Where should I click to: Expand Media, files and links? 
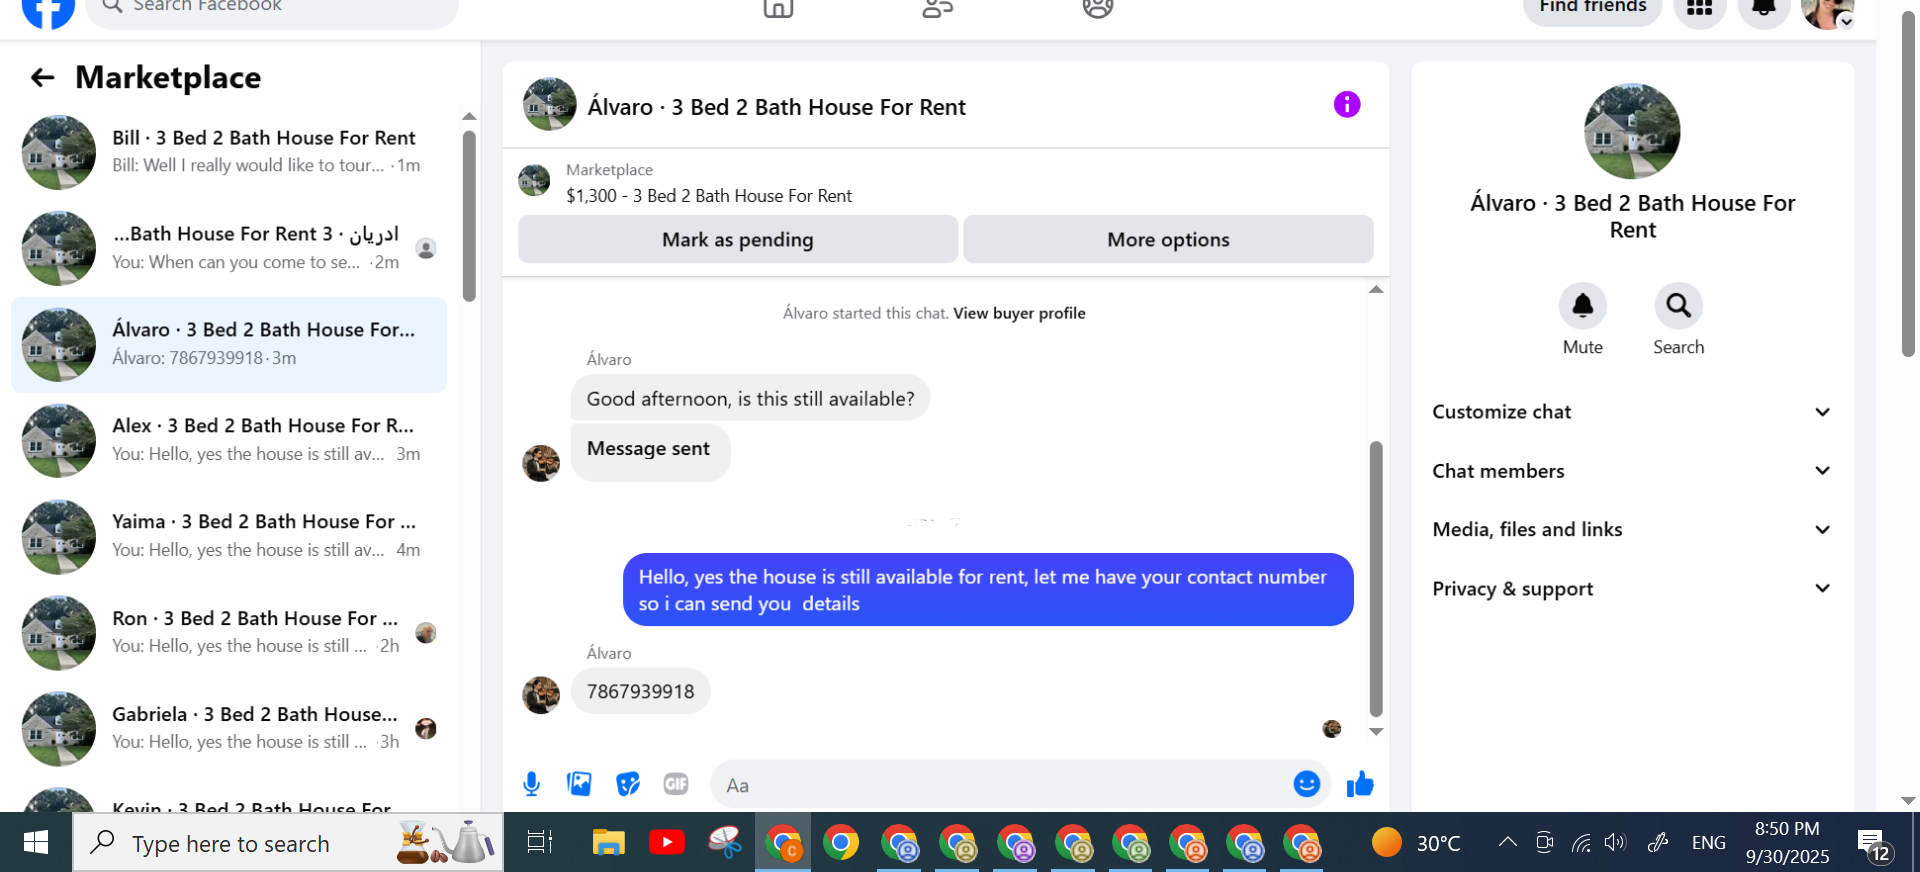1632,530
